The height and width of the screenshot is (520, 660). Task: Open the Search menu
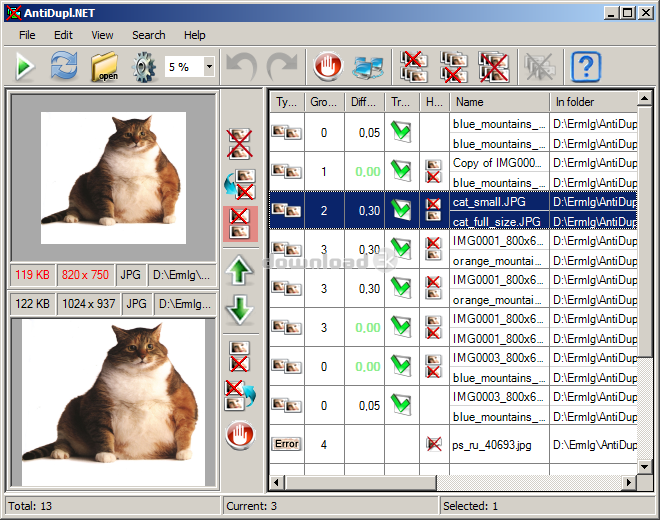click(x=149, y=35)
